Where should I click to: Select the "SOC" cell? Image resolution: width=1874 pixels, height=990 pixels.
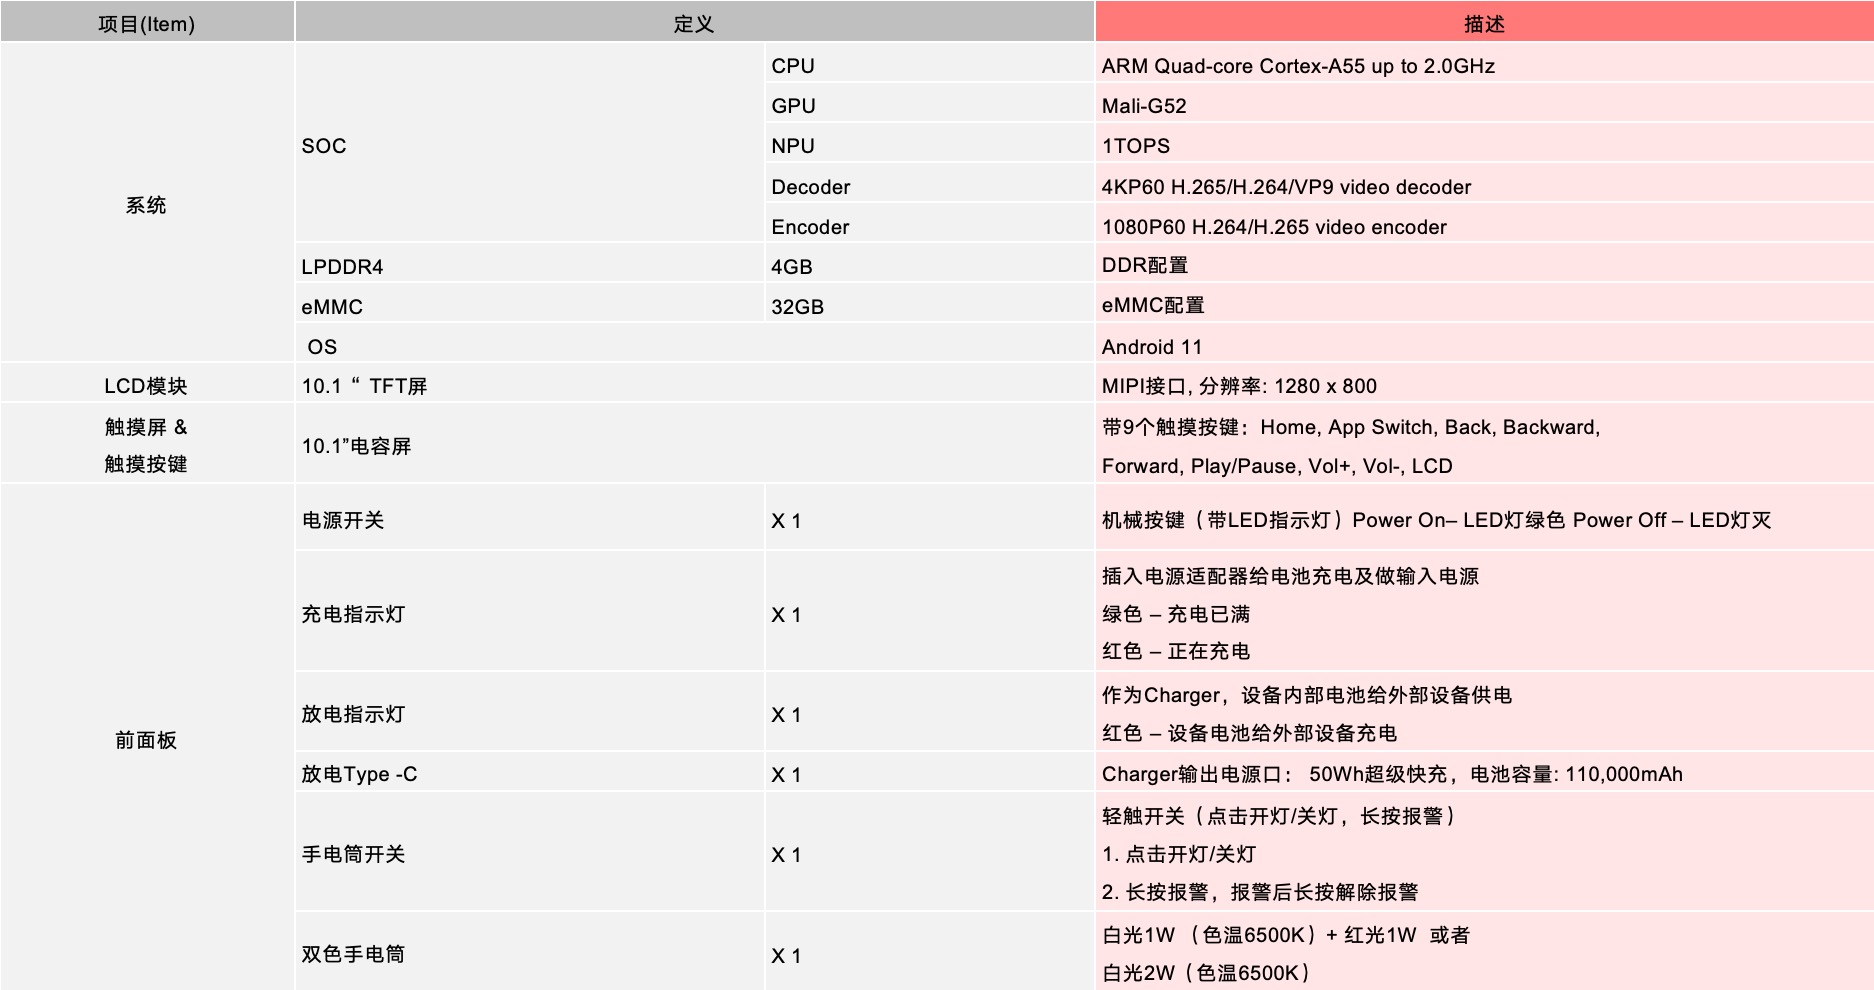(324, 146)
